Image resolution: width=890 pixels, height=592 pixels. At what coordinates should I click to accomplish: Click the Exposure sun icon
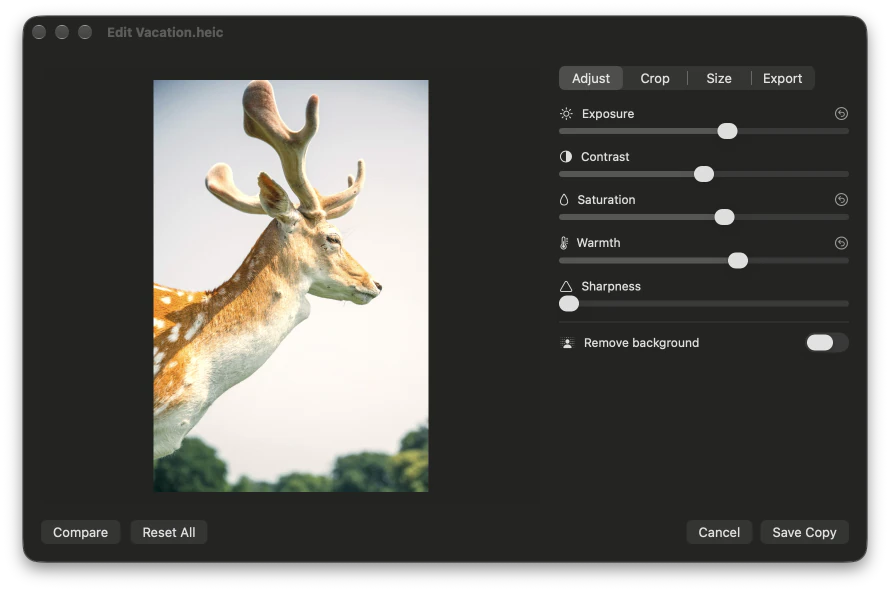coord(566,114)
